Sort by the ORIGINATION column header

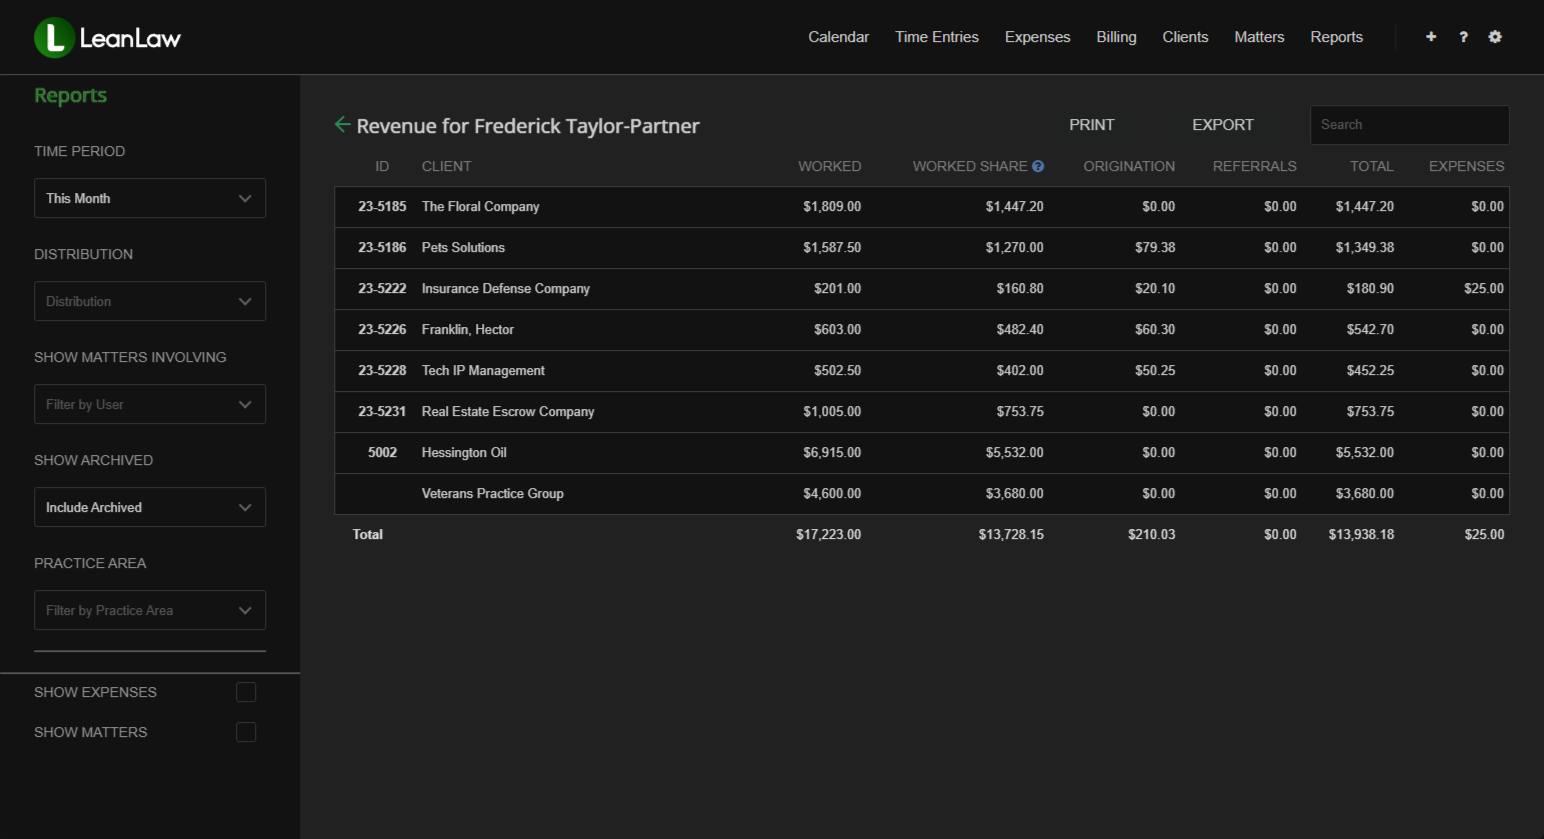(x=1129, y=166)
